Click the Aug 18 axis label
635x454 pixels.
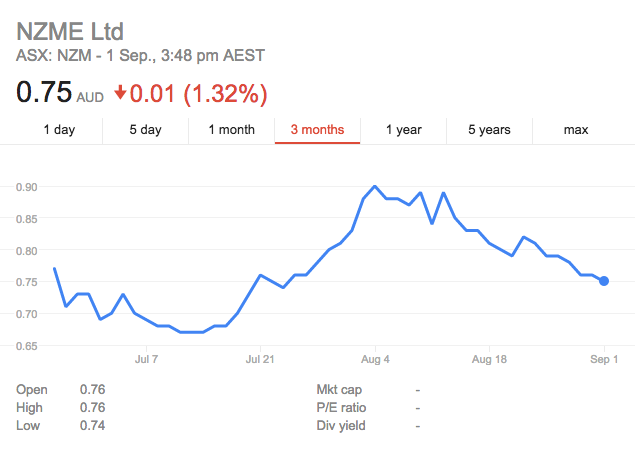click(489, 359)
